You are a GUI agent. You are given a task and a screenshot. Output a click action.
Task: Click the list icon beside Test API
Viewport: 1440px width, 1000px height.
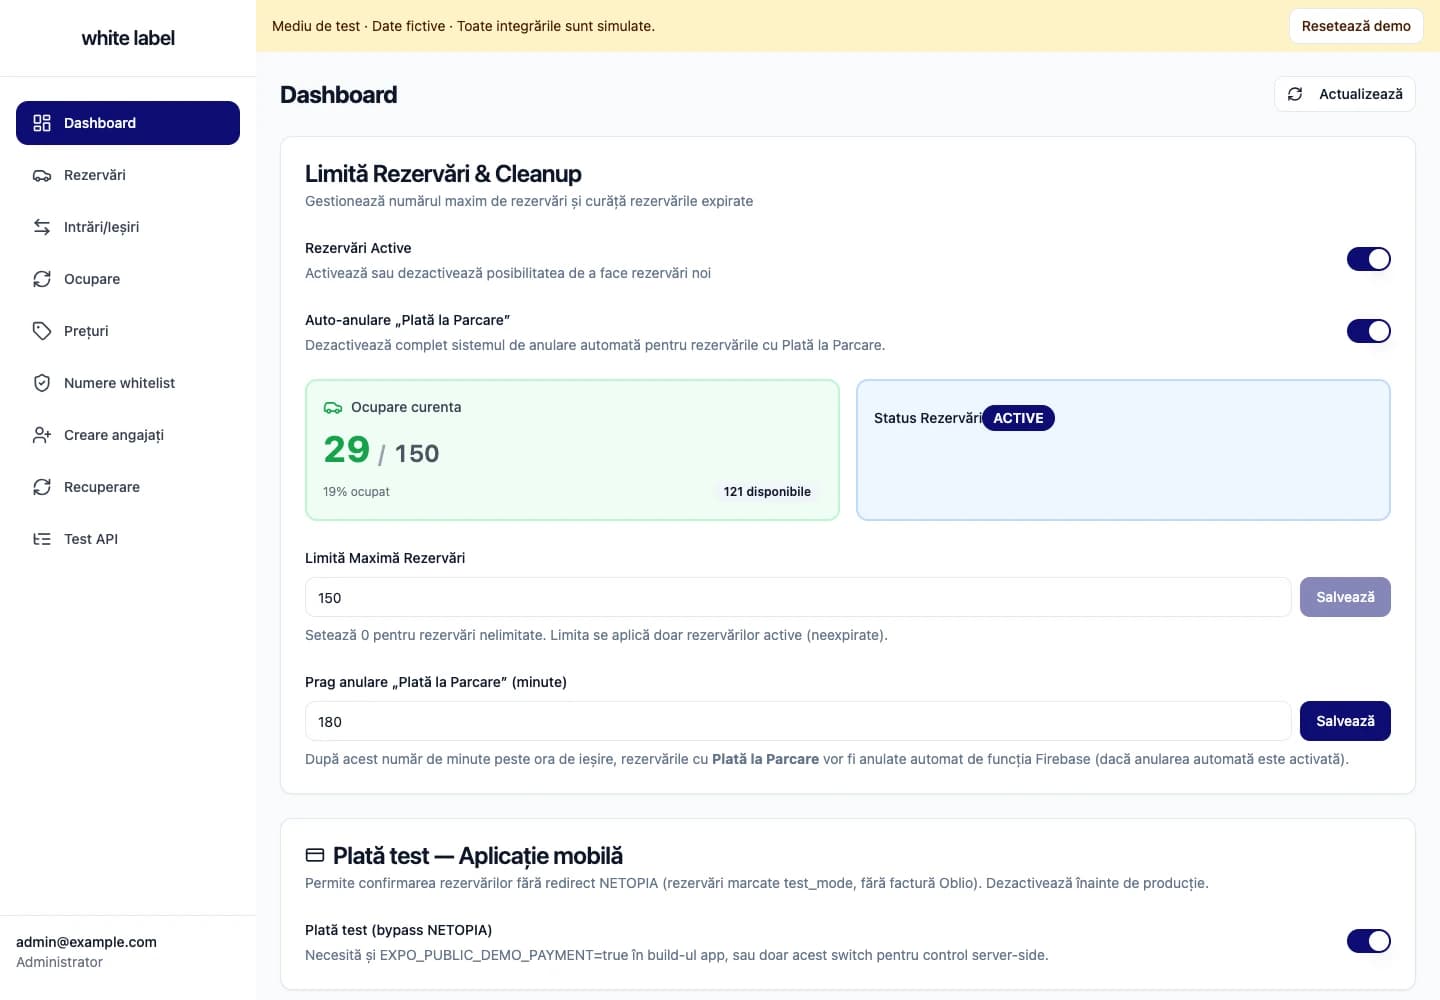pos(42,539)
